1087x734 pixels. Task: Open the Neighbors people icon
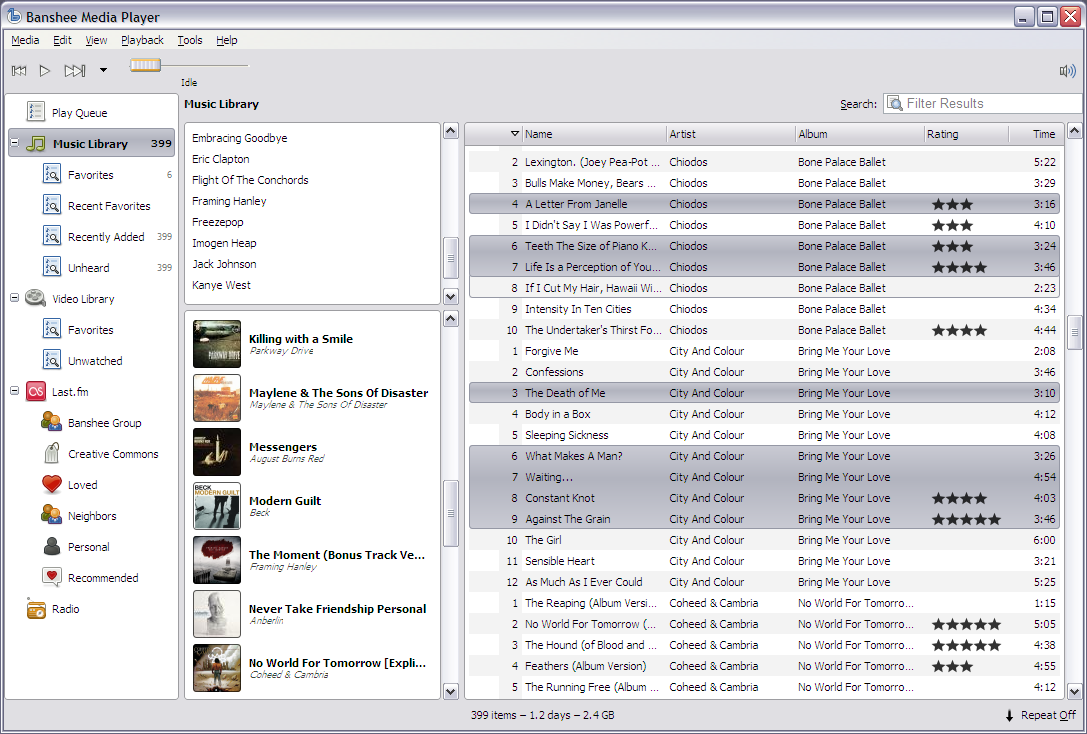[51, 515]
